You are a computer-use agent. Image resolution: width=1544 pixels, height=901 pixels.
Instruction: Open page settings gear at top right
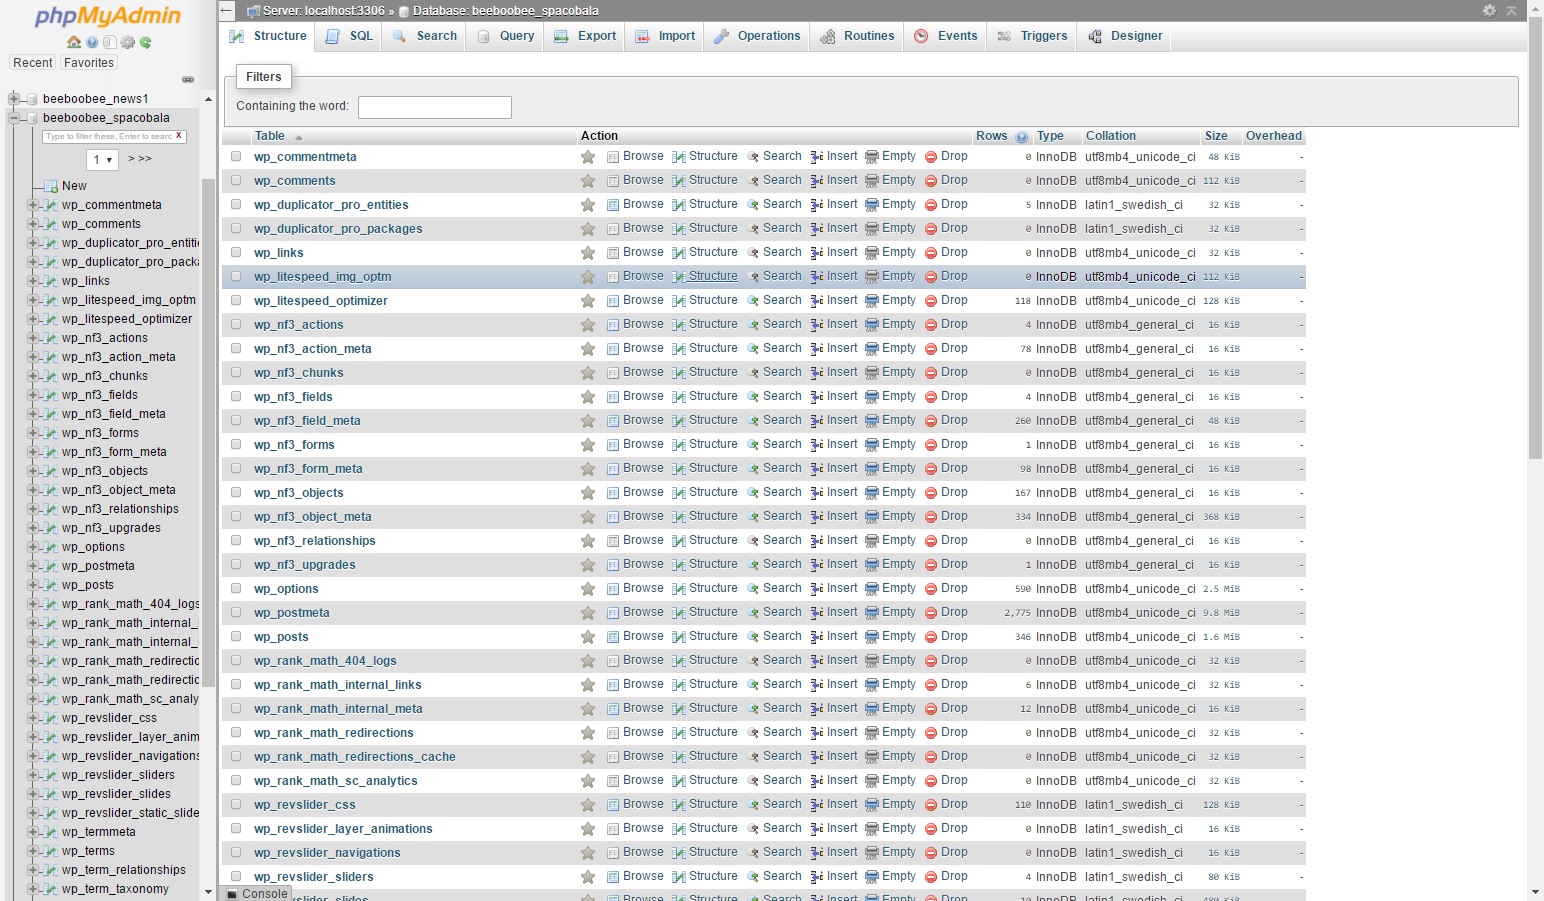1489,10
